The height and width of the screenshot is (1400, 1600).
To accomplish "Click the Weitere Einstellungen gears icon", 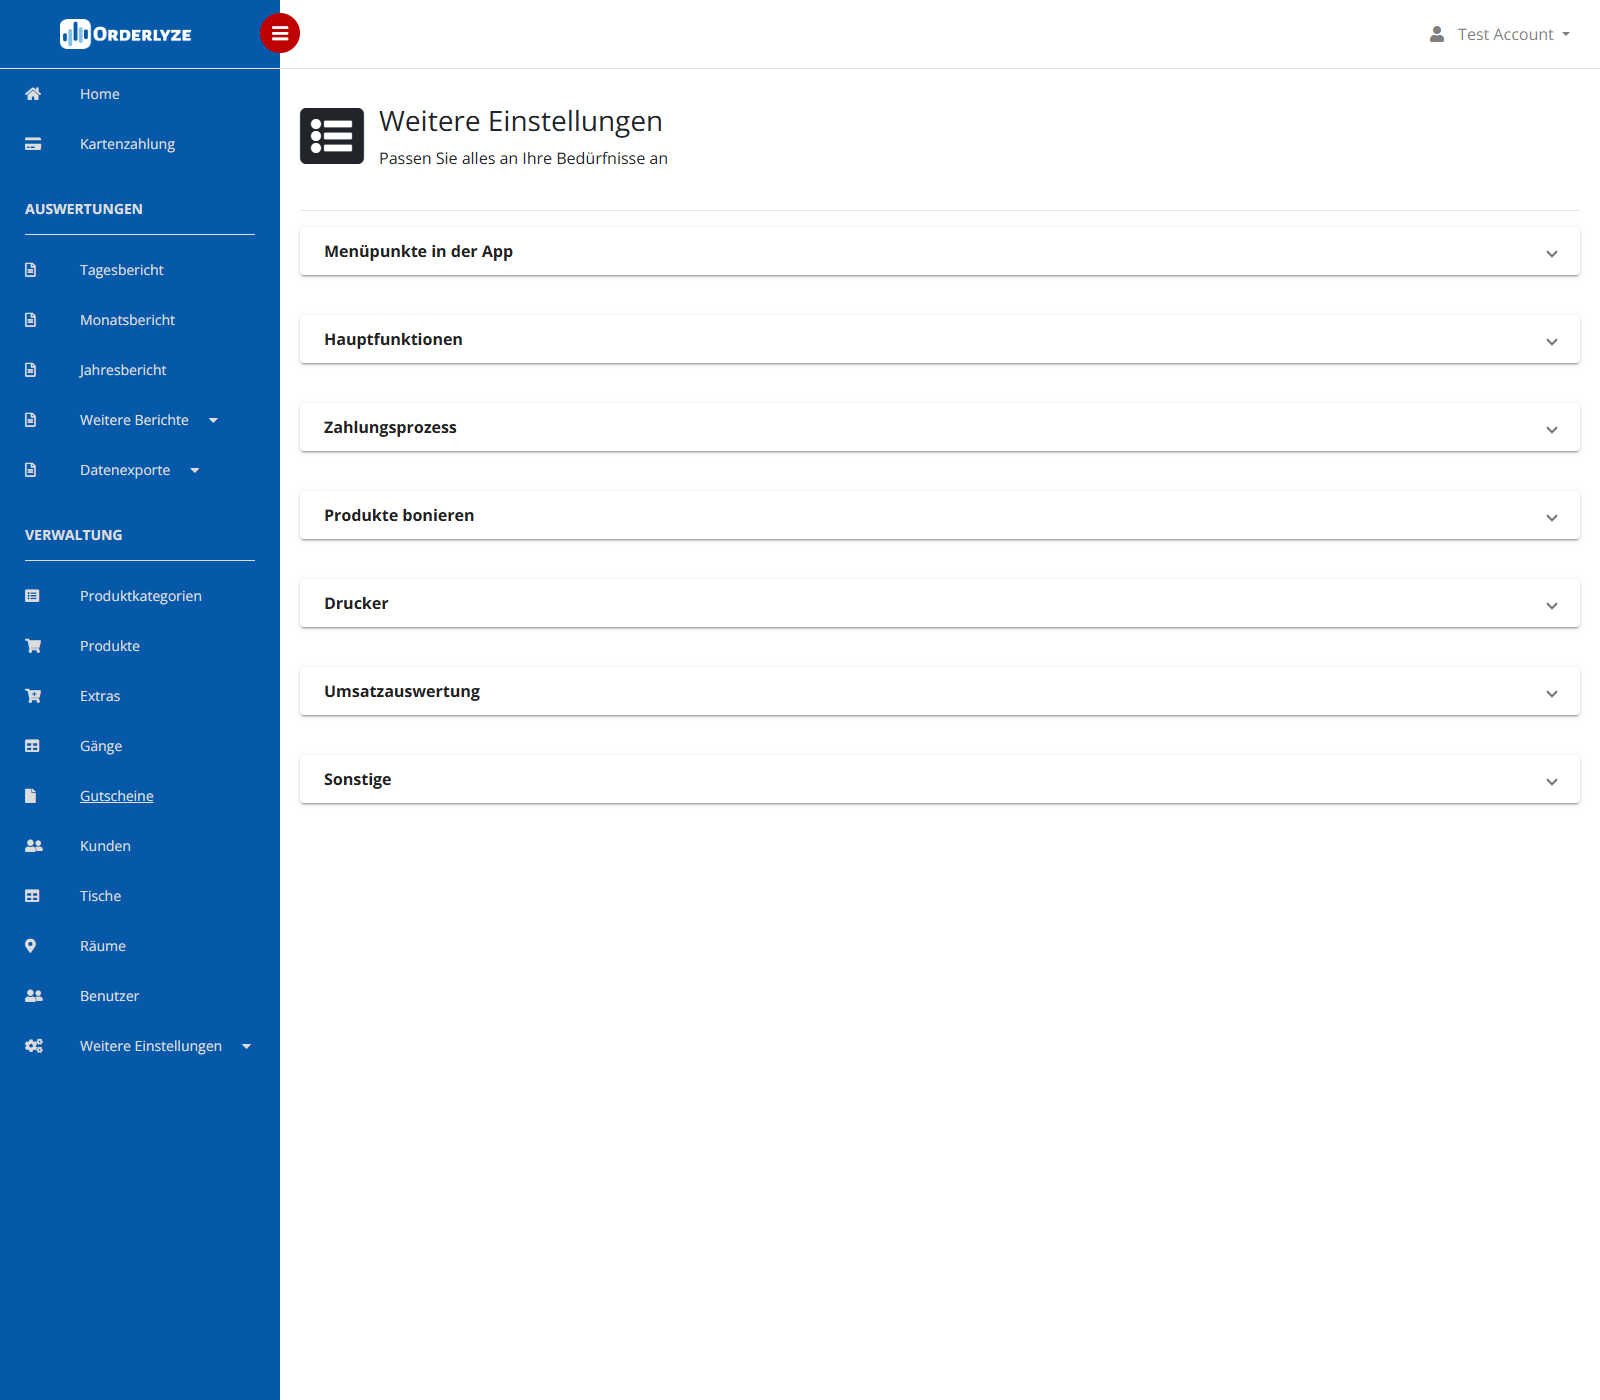I will [34, 1046].
